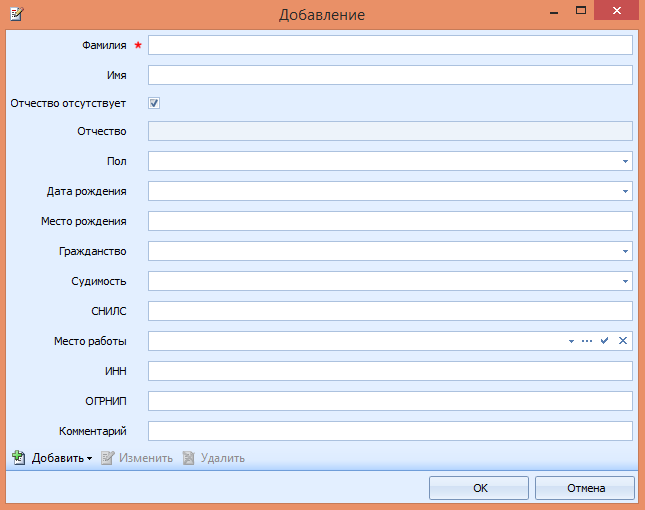The height and width of the screenshot is (510, 645).
Task: Open the Дата рождения date dropdown
Action: (625, 191)
